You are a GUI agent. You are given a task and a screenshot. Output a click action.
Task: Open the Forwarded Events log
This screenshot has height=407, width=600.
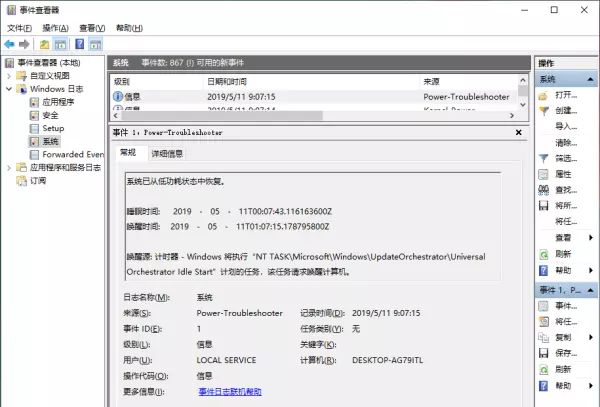pos(73,155)
